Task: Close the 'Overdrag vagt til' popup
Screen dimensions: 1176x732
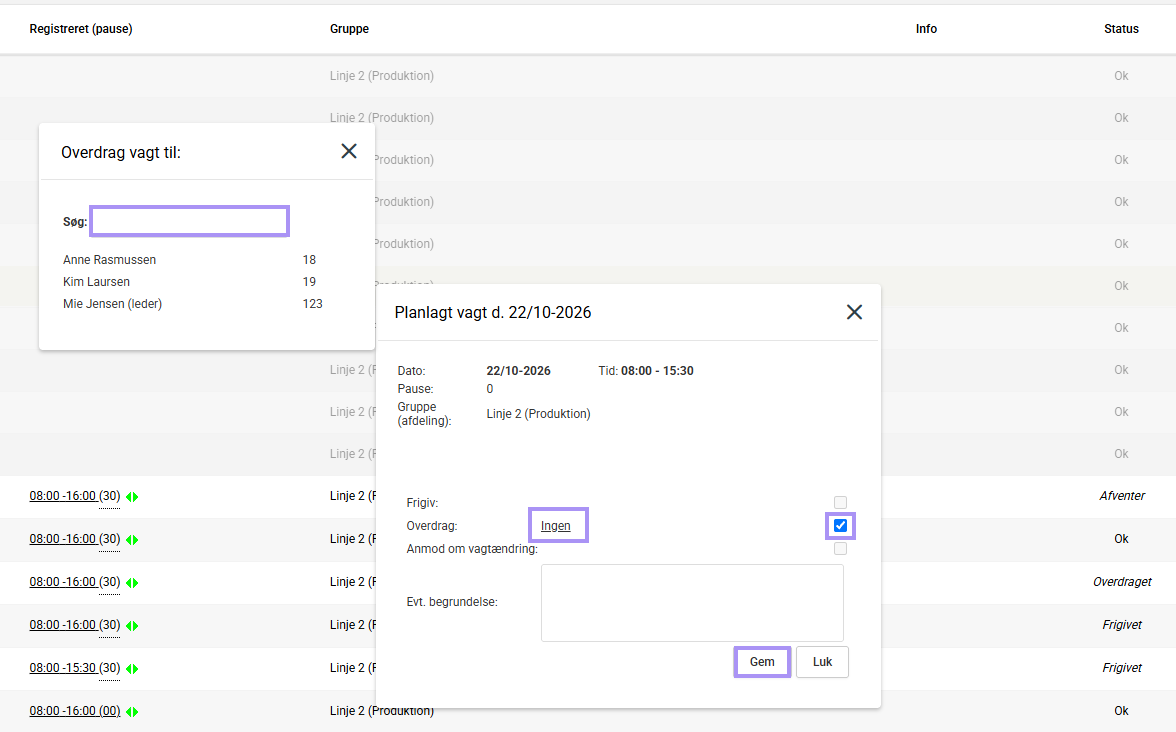Action: [x=349, y=151]
